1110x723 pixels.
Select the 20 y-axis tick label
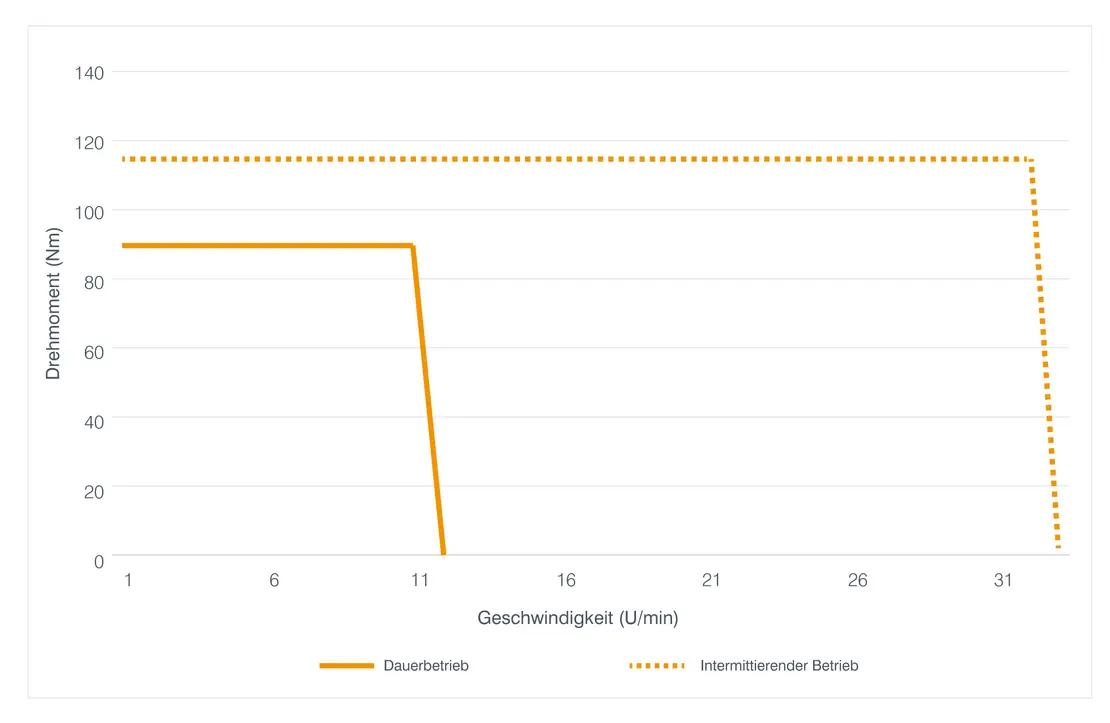(94, 490)
